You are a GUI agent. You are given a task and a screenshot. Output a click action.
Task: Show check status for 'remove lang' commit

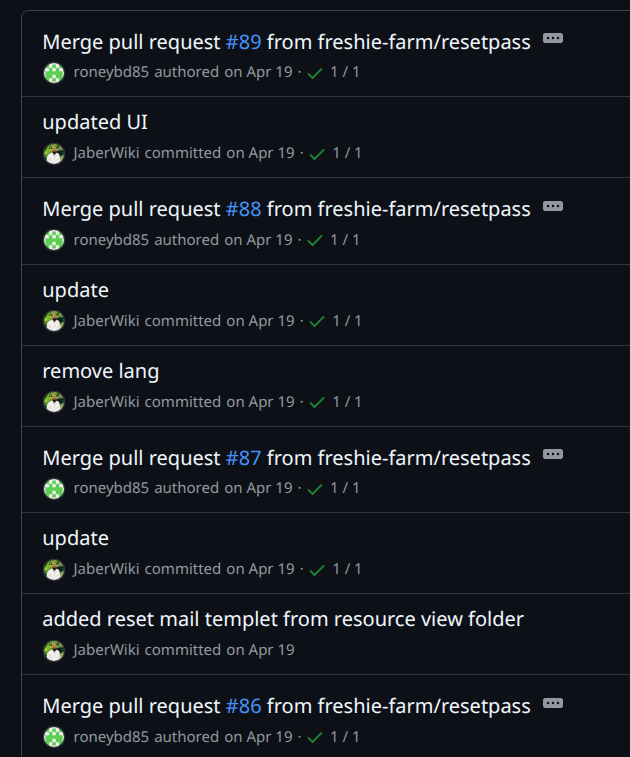coord(335,402)
